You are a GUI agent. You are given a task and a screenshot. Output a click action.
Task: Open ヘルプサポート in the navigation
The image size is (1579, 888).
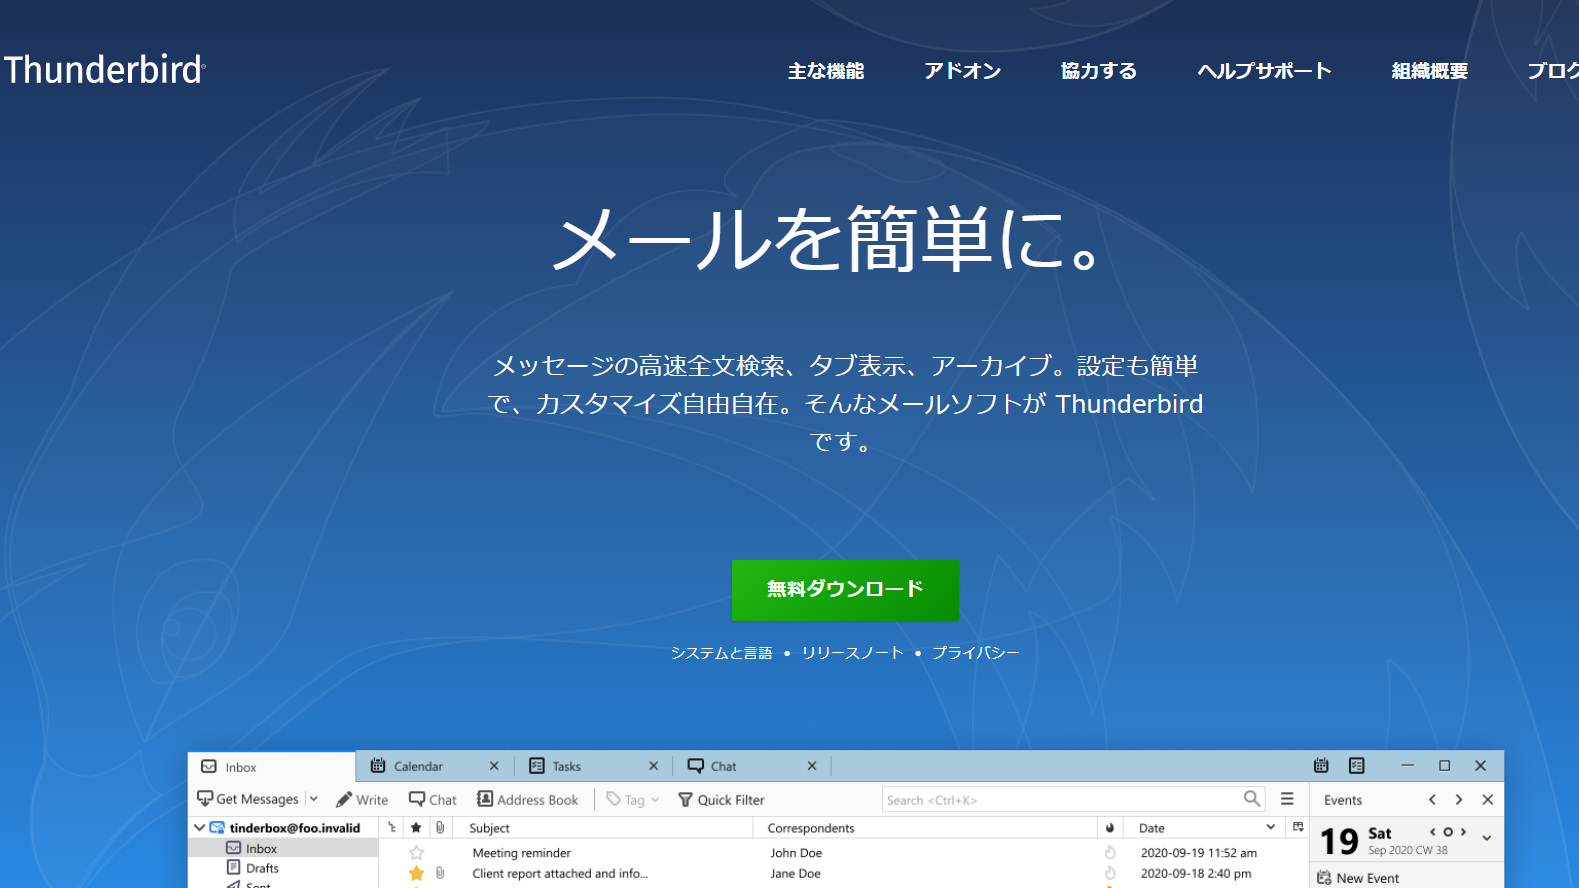[x=1264, y=71]
